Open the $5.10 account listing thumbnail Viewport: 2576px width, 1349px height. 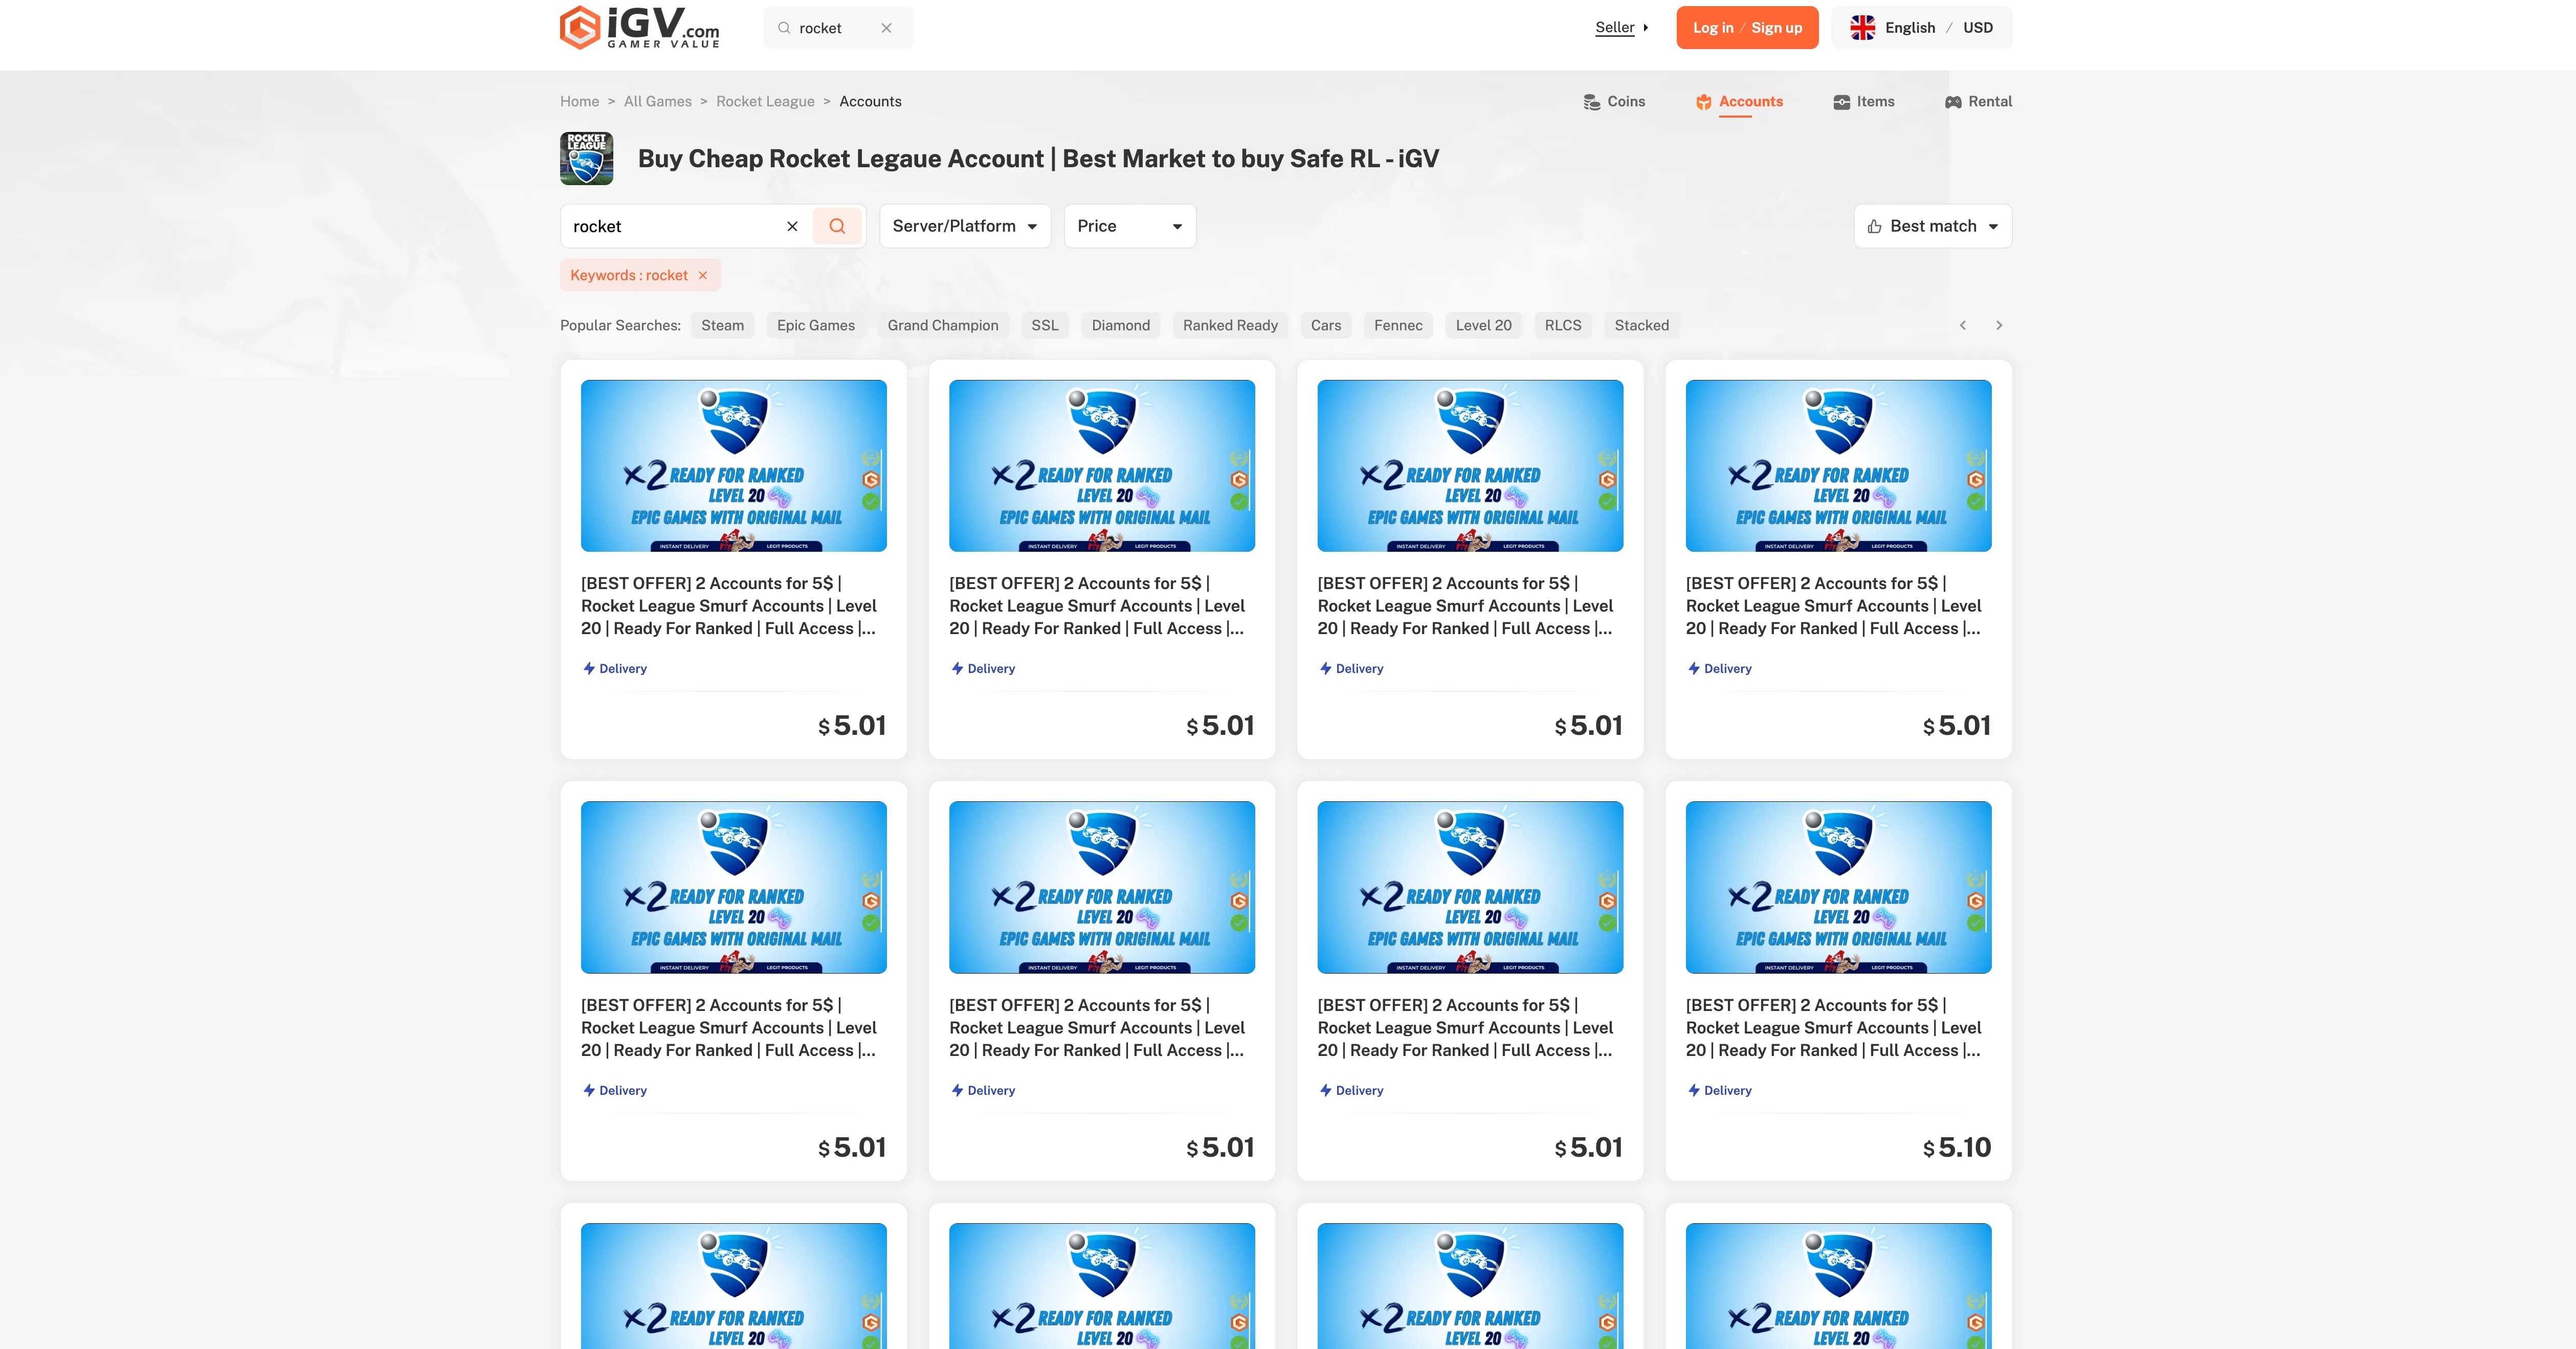(x=1838, y=886)
